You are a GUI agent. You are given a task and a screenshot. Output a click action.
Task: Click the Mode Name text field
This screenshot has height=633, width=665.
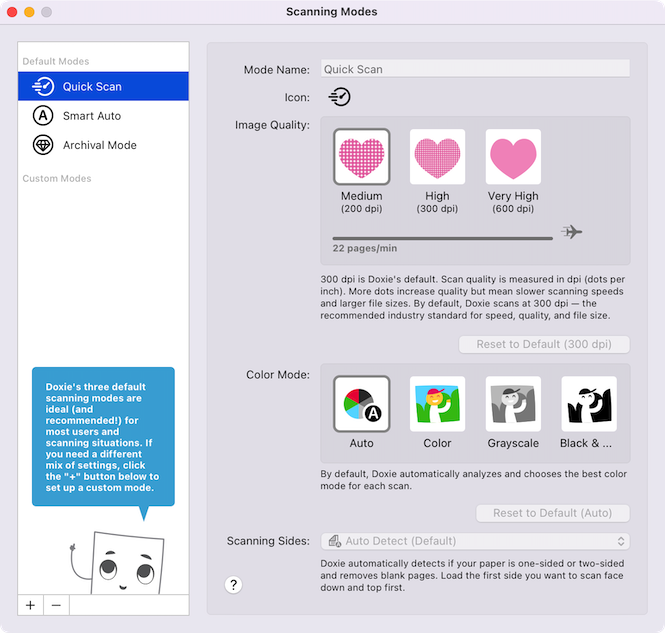pos(475,69)
